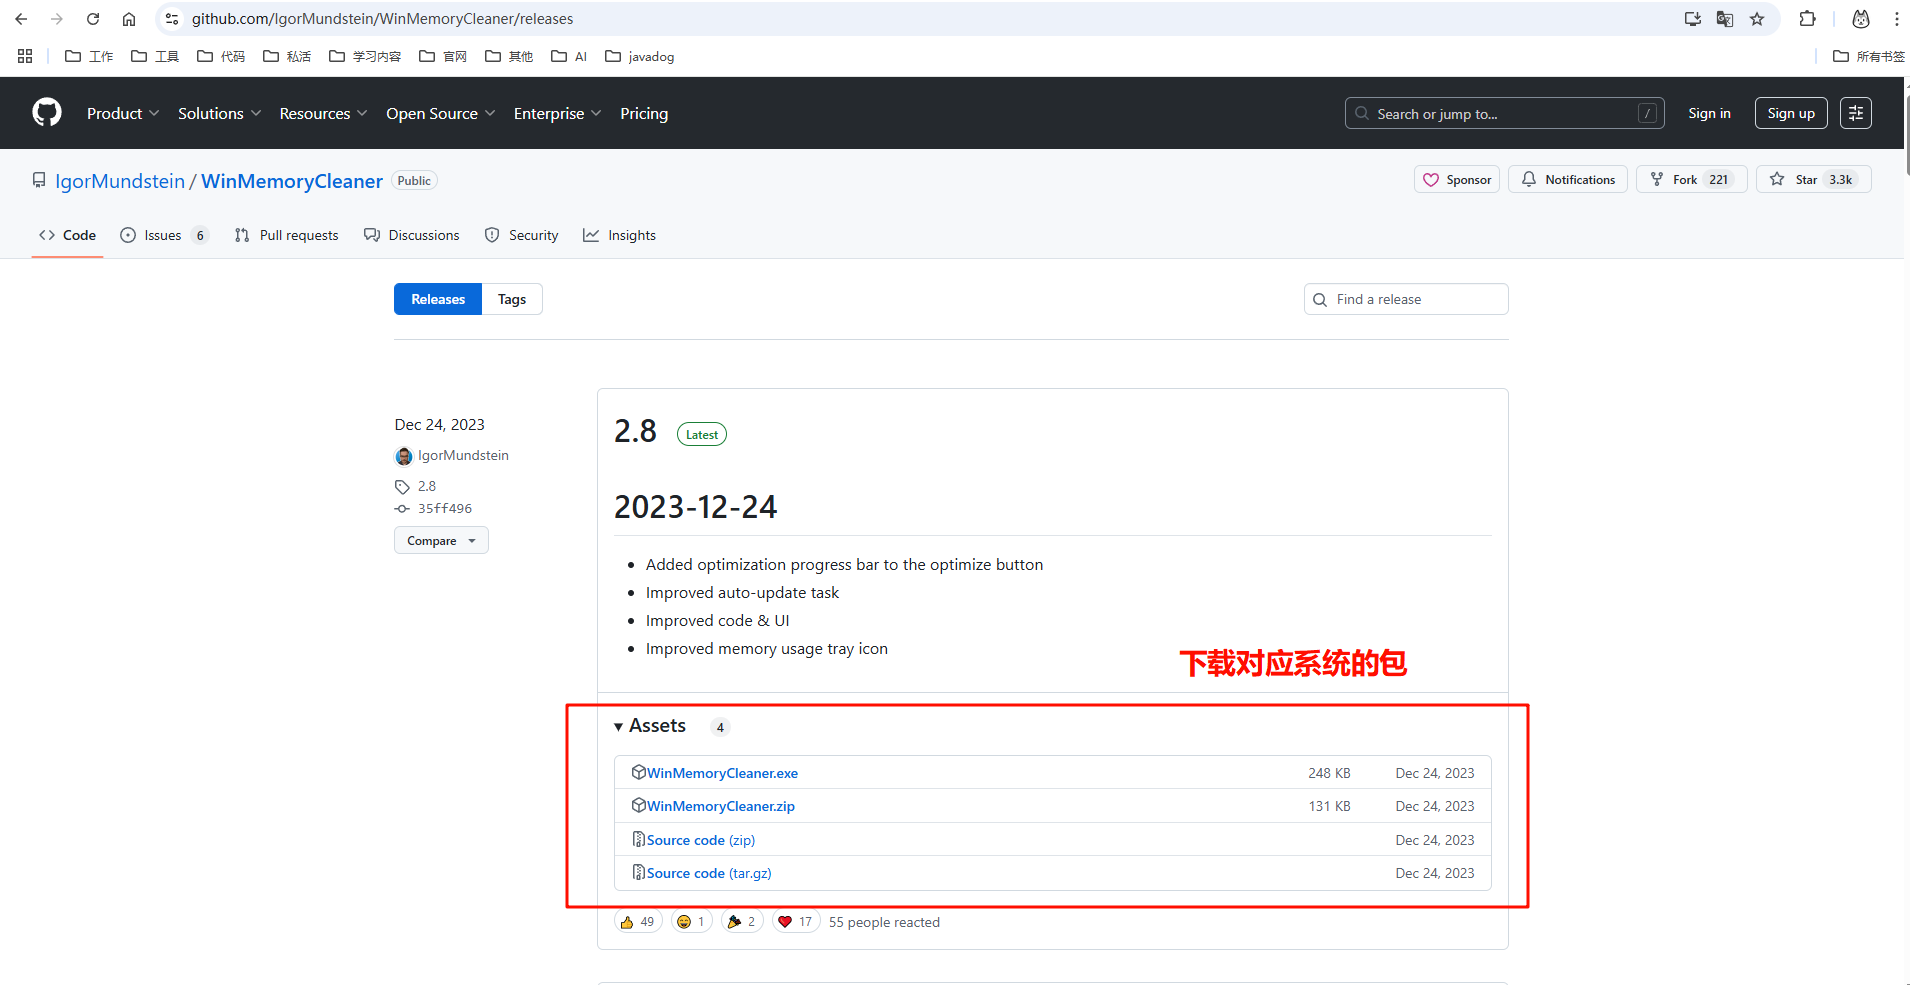Viewport: 1910px width, 985px height.
Task: Expand the Open Source menu
Action: pyautogui.click(x=441, y=113)
